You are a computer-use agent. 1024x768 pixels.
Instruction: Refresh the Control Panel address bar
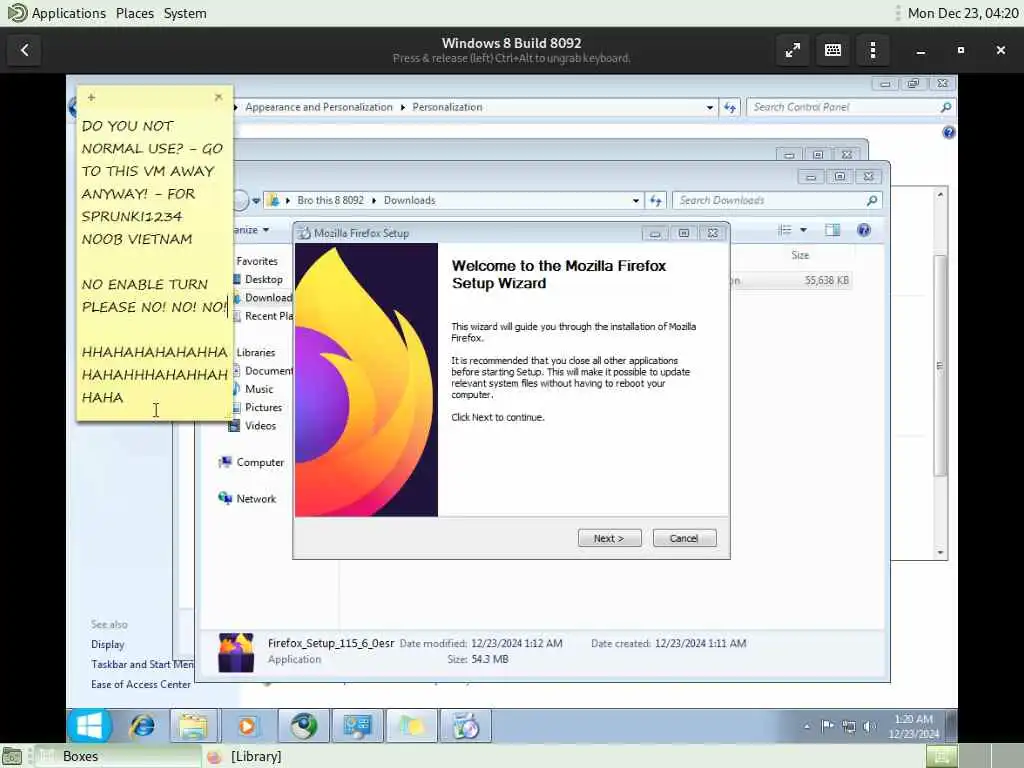[729, 107]
